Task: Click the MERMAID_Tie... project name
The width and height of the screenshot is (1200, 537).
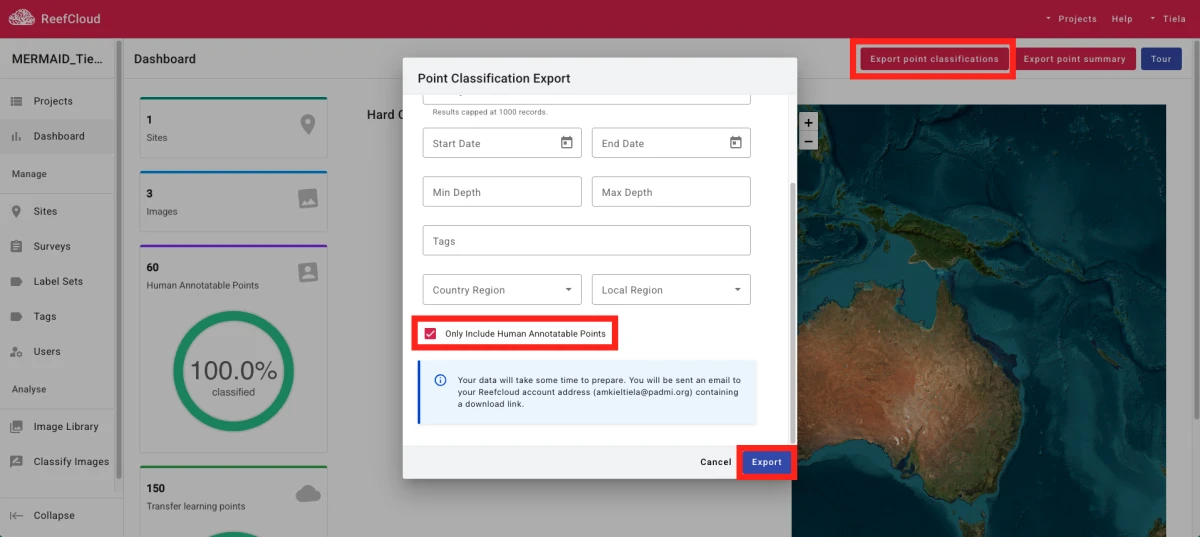Action: coord(57,59)
